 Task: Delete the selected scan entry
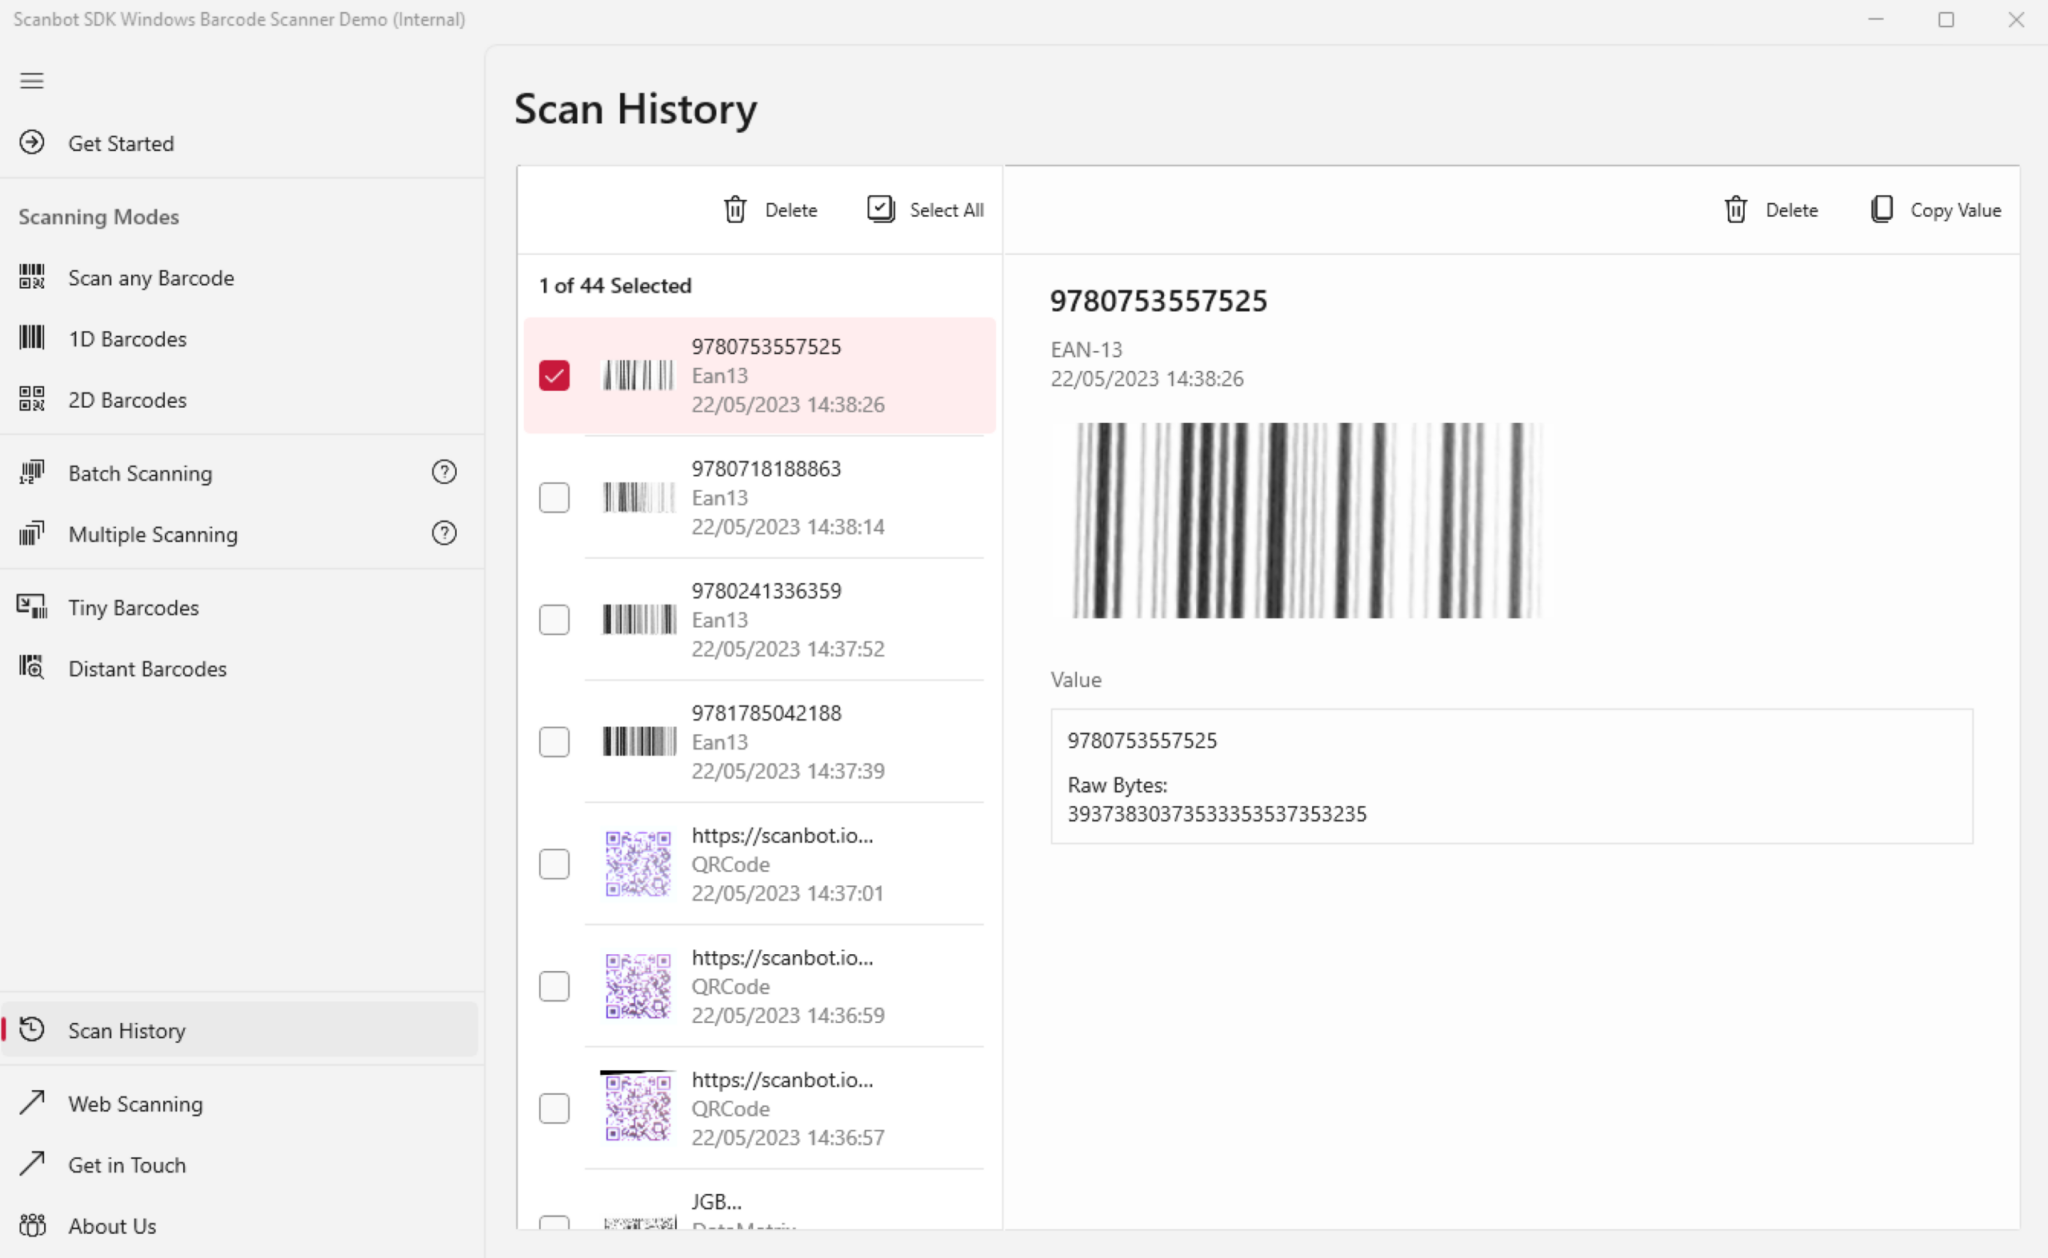(1772, 209)
